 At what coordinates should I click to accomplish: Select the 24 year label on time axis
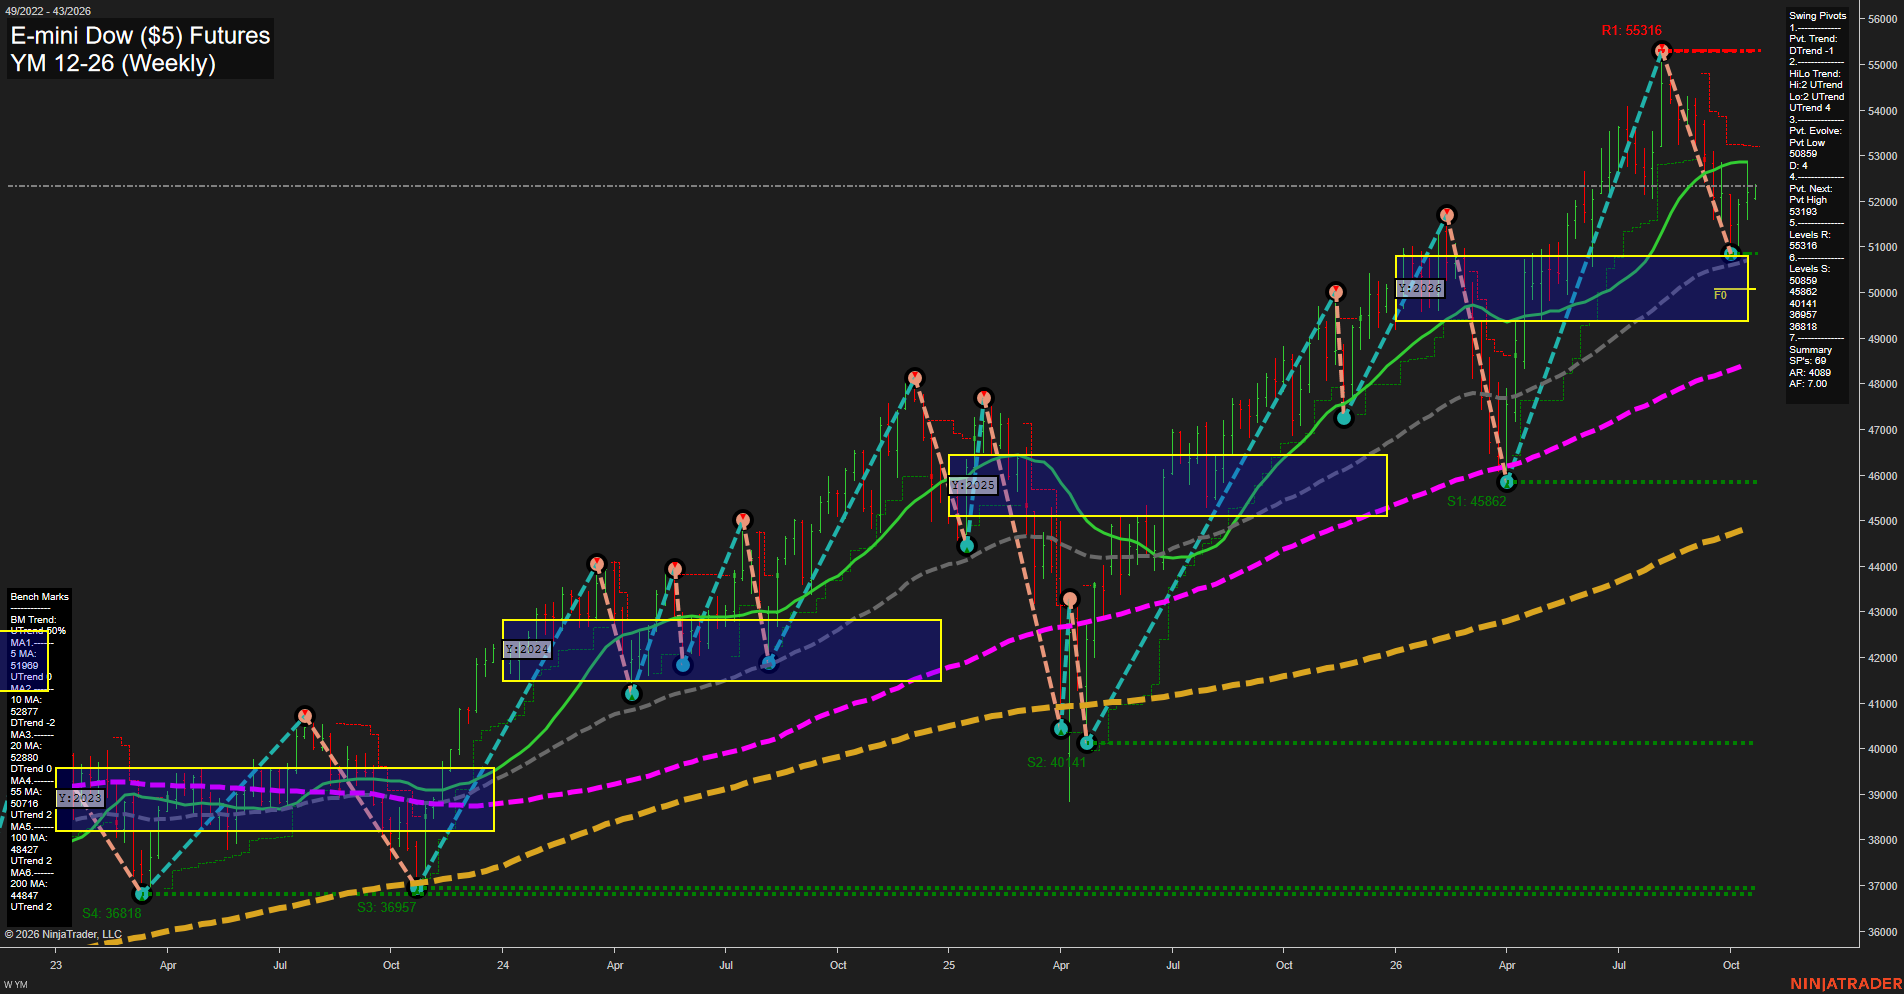(503, 965)
